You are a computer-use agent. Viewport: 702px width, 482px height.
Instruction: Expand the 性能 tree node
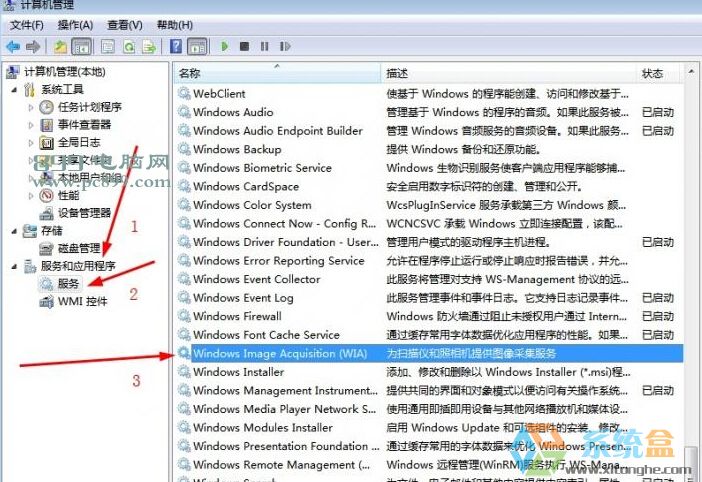click(x=30, y=196)
